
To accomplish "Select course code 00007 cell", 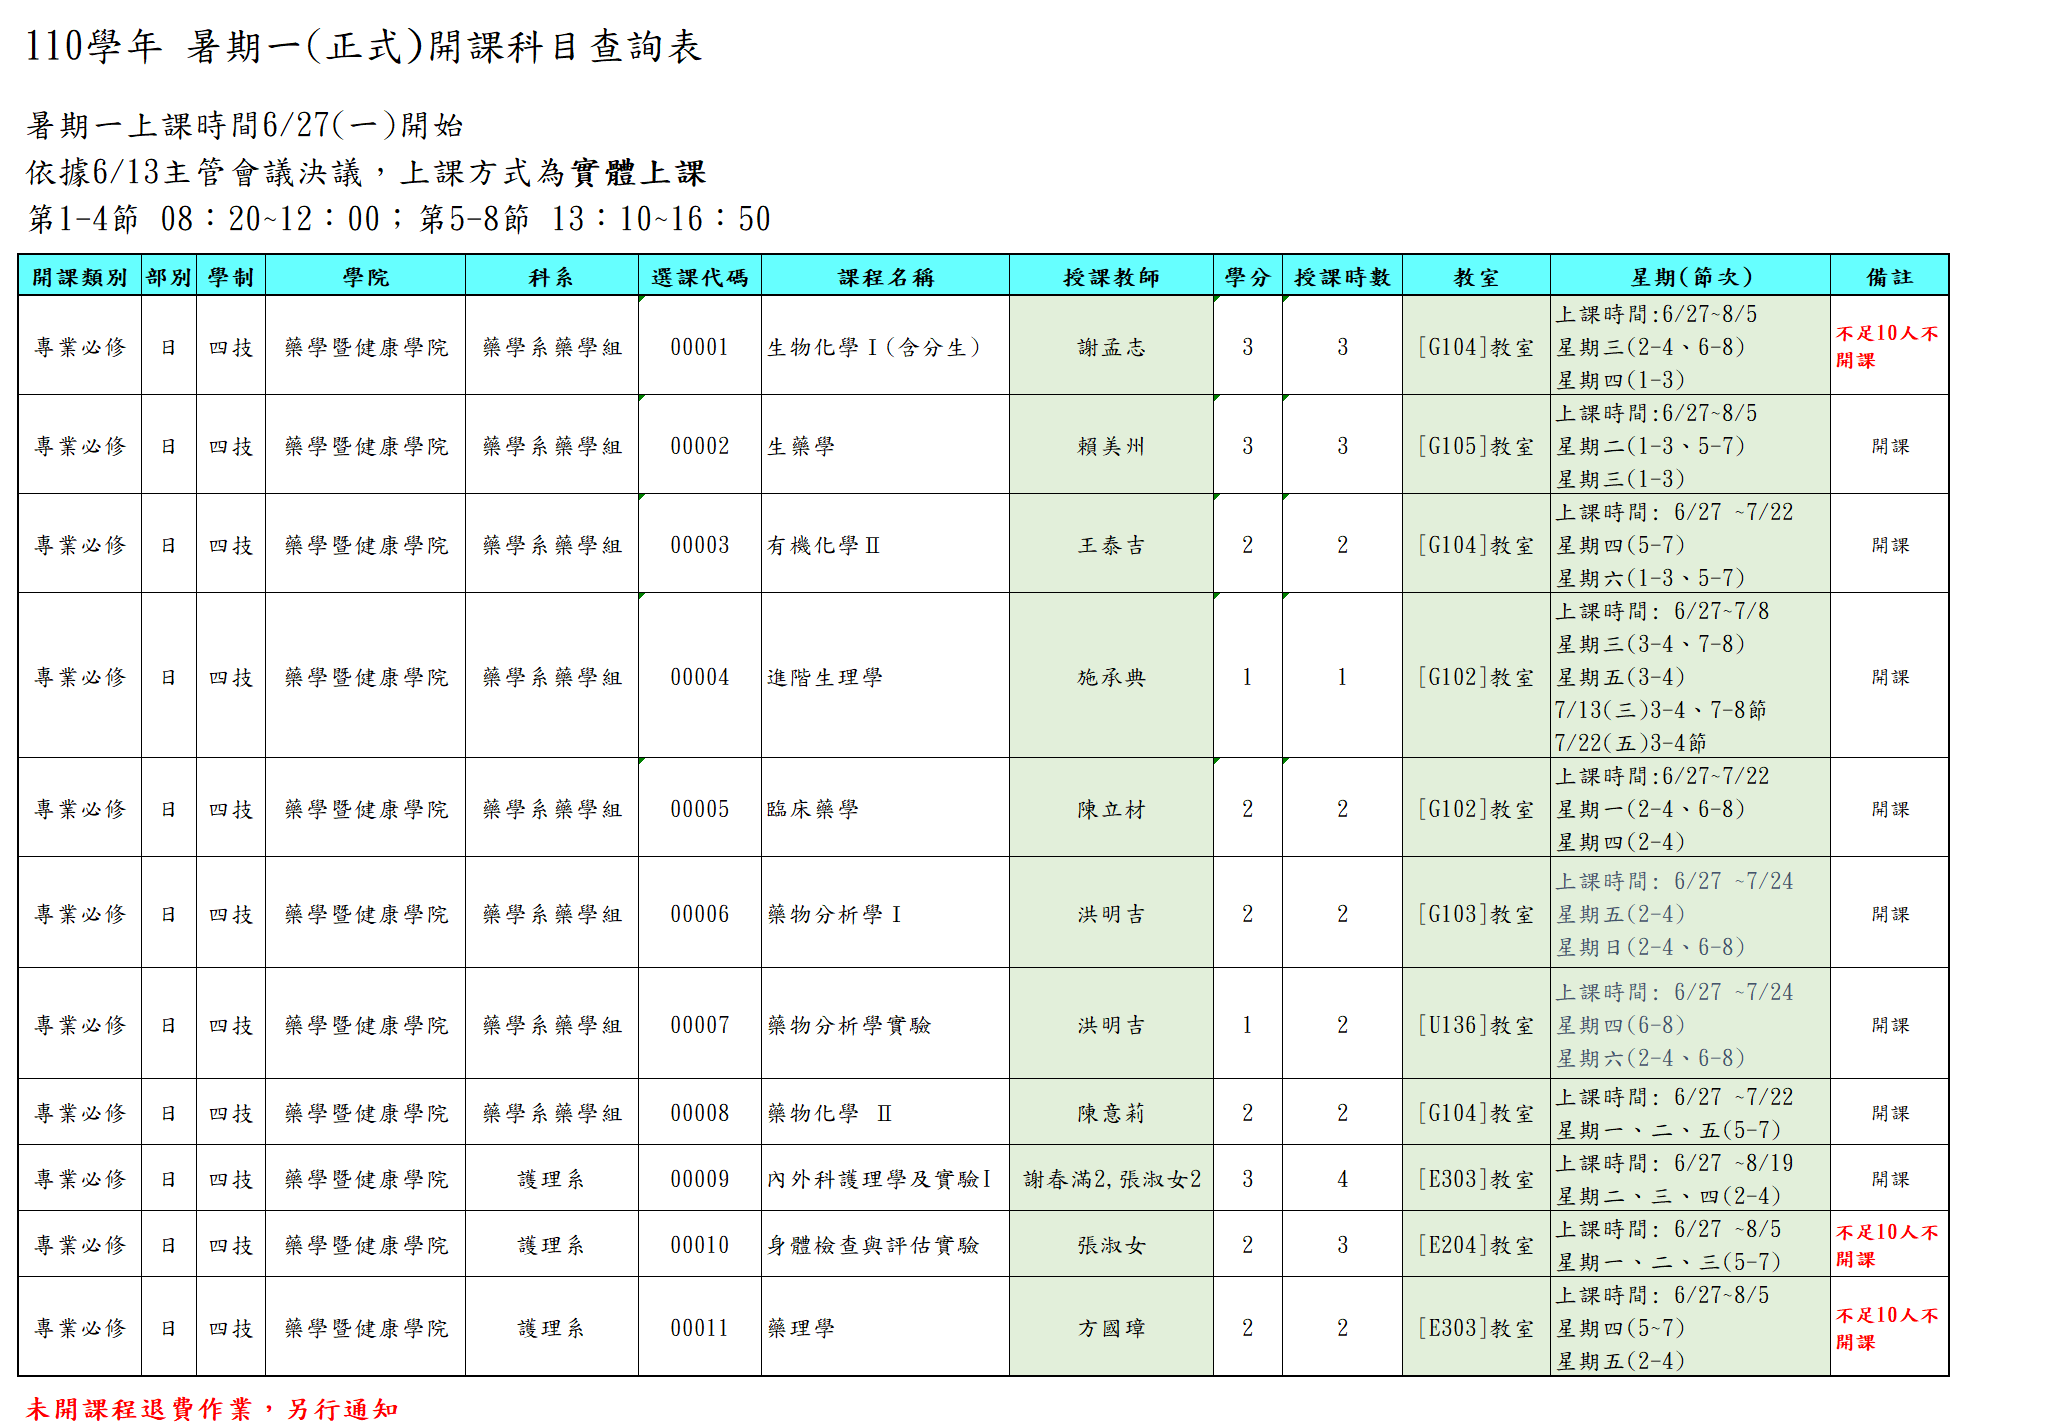I will click(700, 1025).
